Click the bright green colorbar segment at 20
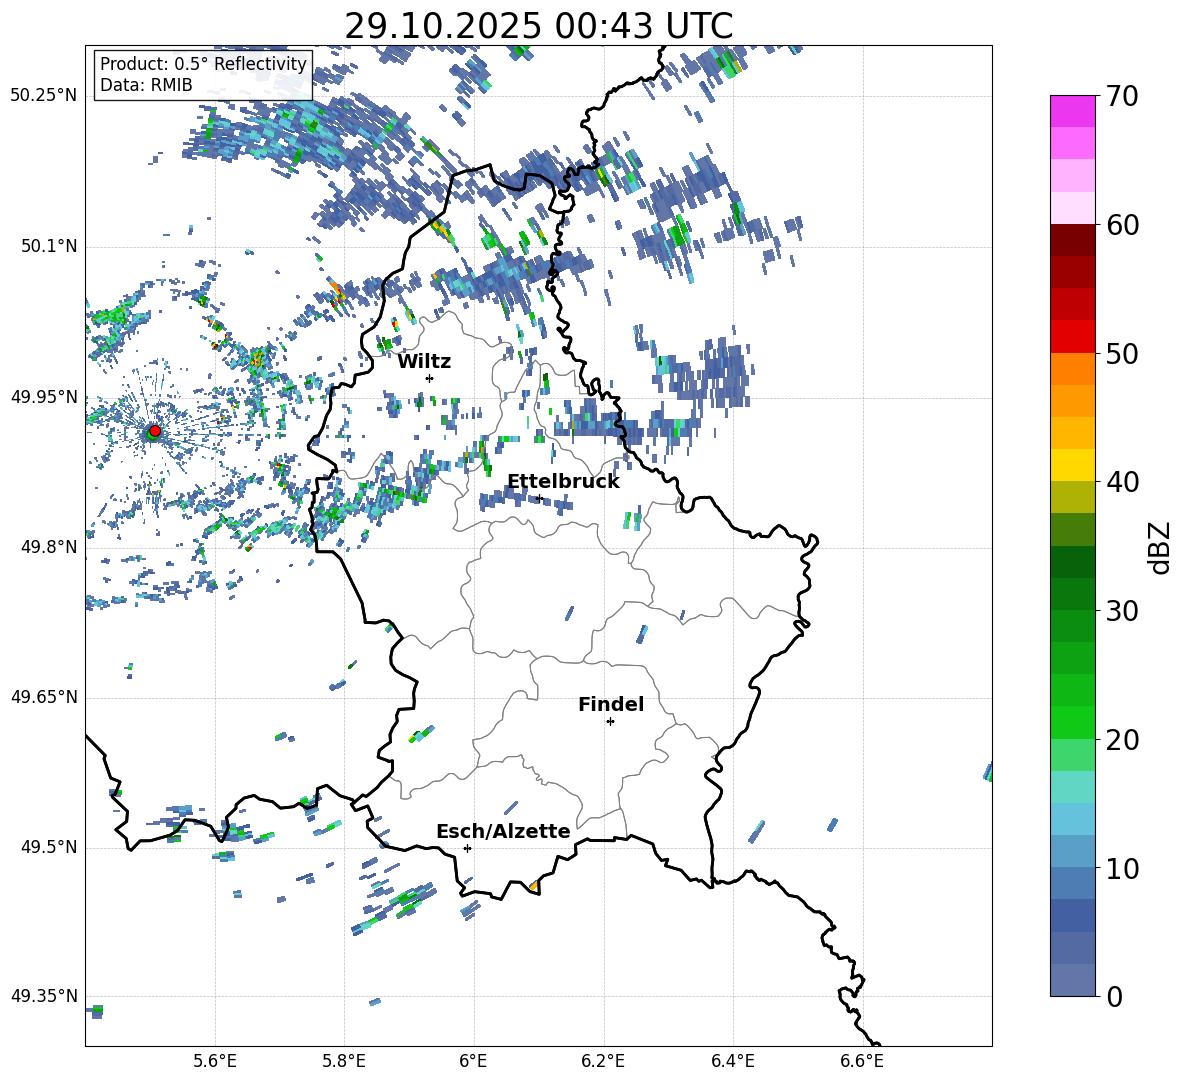The height and width of the screenshot is (1081, 1184). 1073,722
